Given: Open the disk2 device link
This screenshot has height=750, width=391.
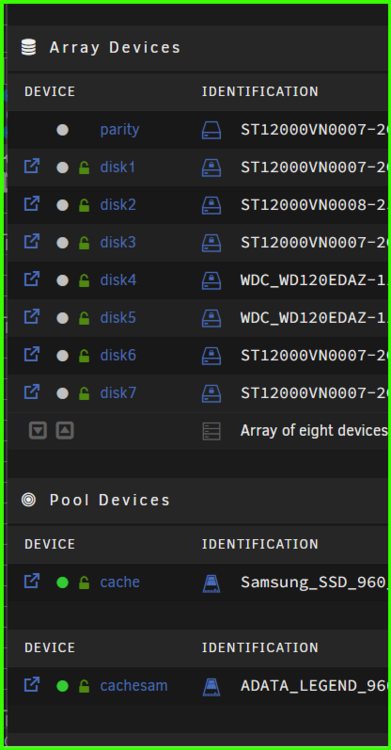Looking at the screenshot, I should click(x=118, y=205).
